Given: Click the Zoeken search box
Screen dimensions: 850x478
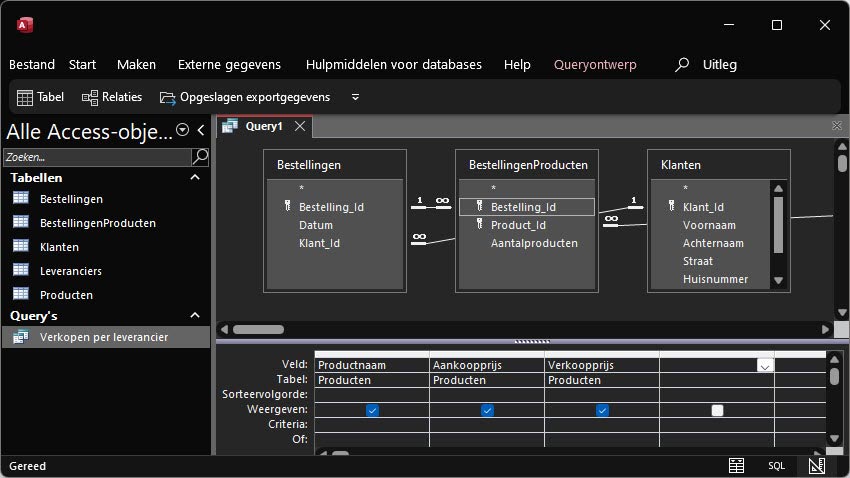Looking at the screenshot, I should (98, 157).
